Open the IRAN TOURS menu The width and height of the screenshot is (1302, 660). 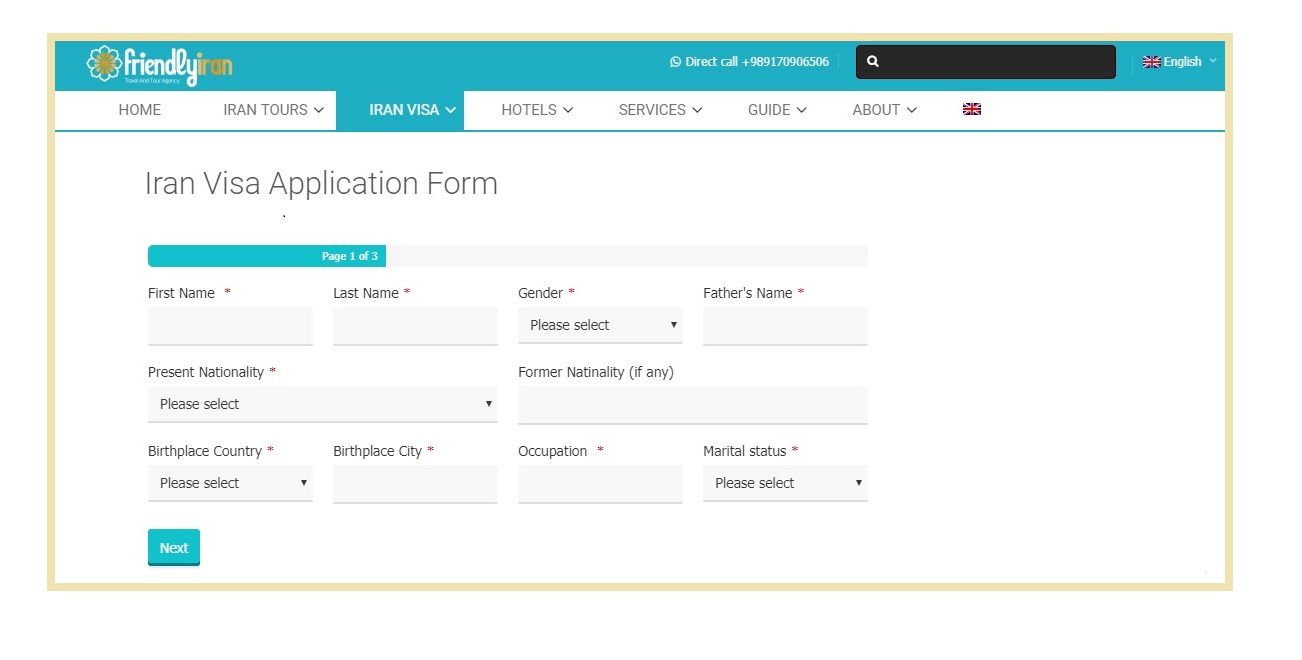pos(273,110)
